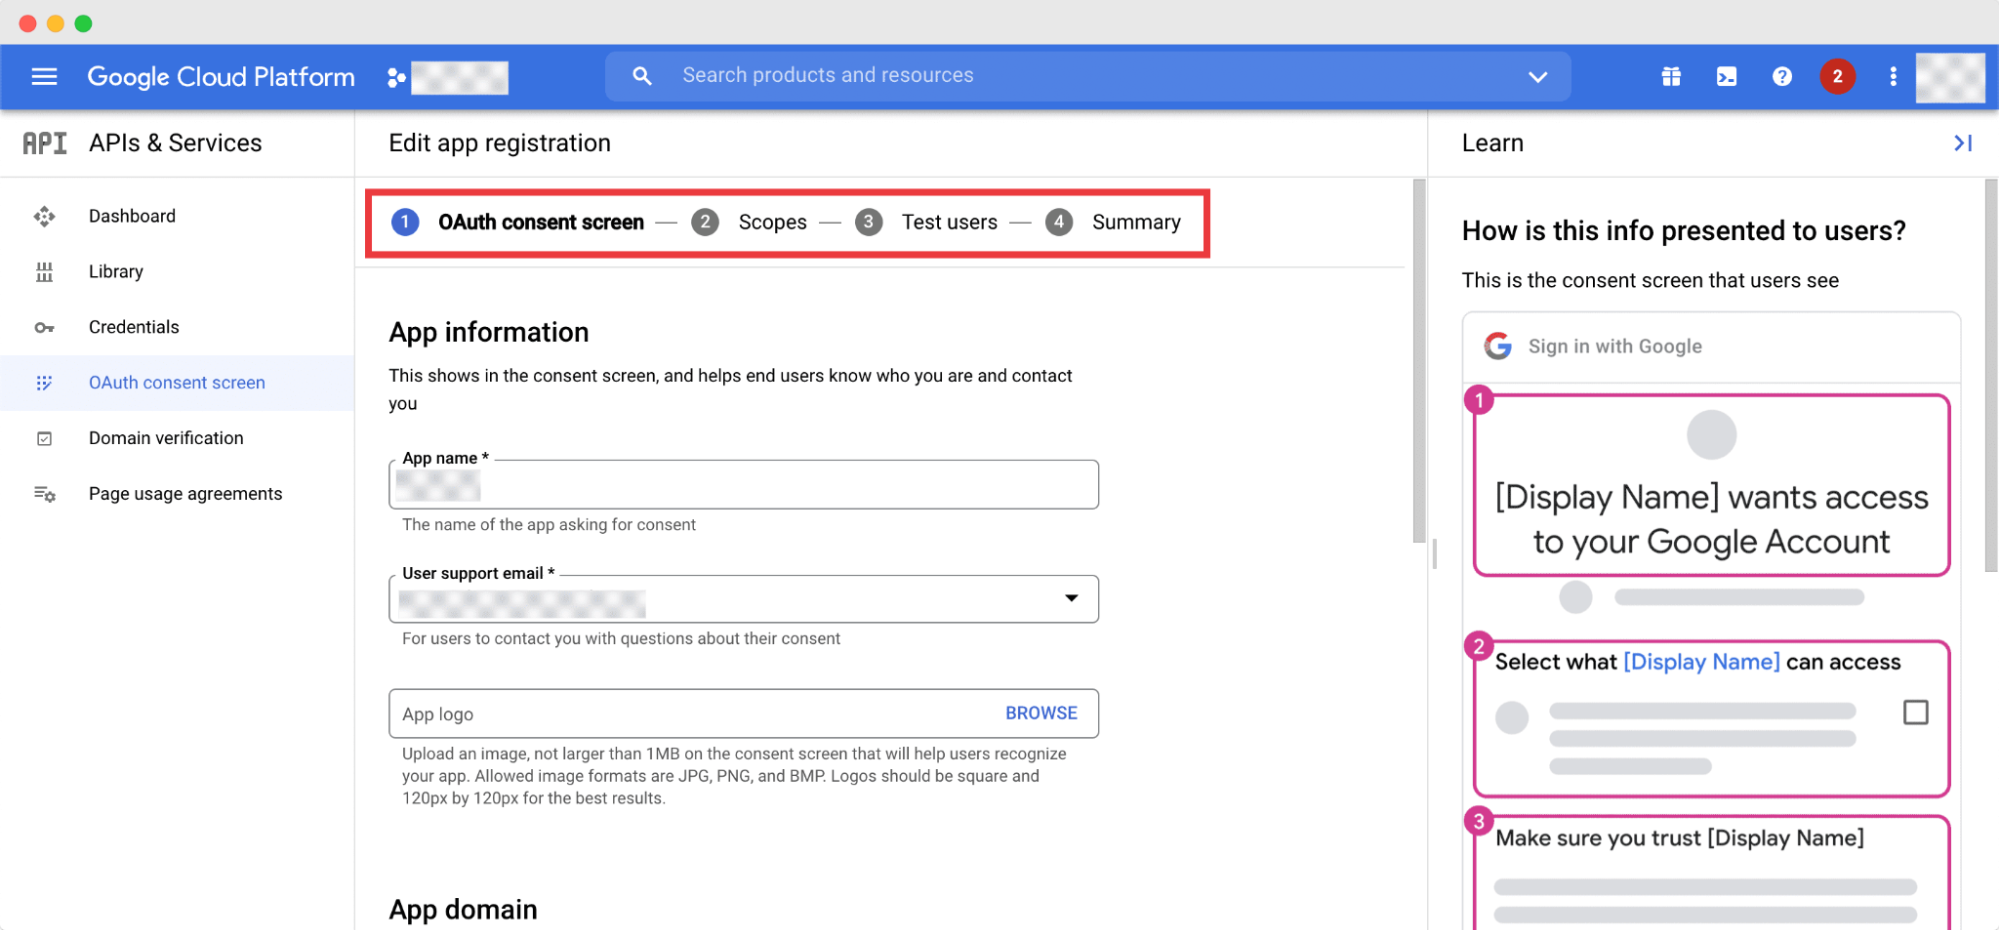Click the App logo file field
Viewport: 1999px width, 931px height.
(744, 714)
